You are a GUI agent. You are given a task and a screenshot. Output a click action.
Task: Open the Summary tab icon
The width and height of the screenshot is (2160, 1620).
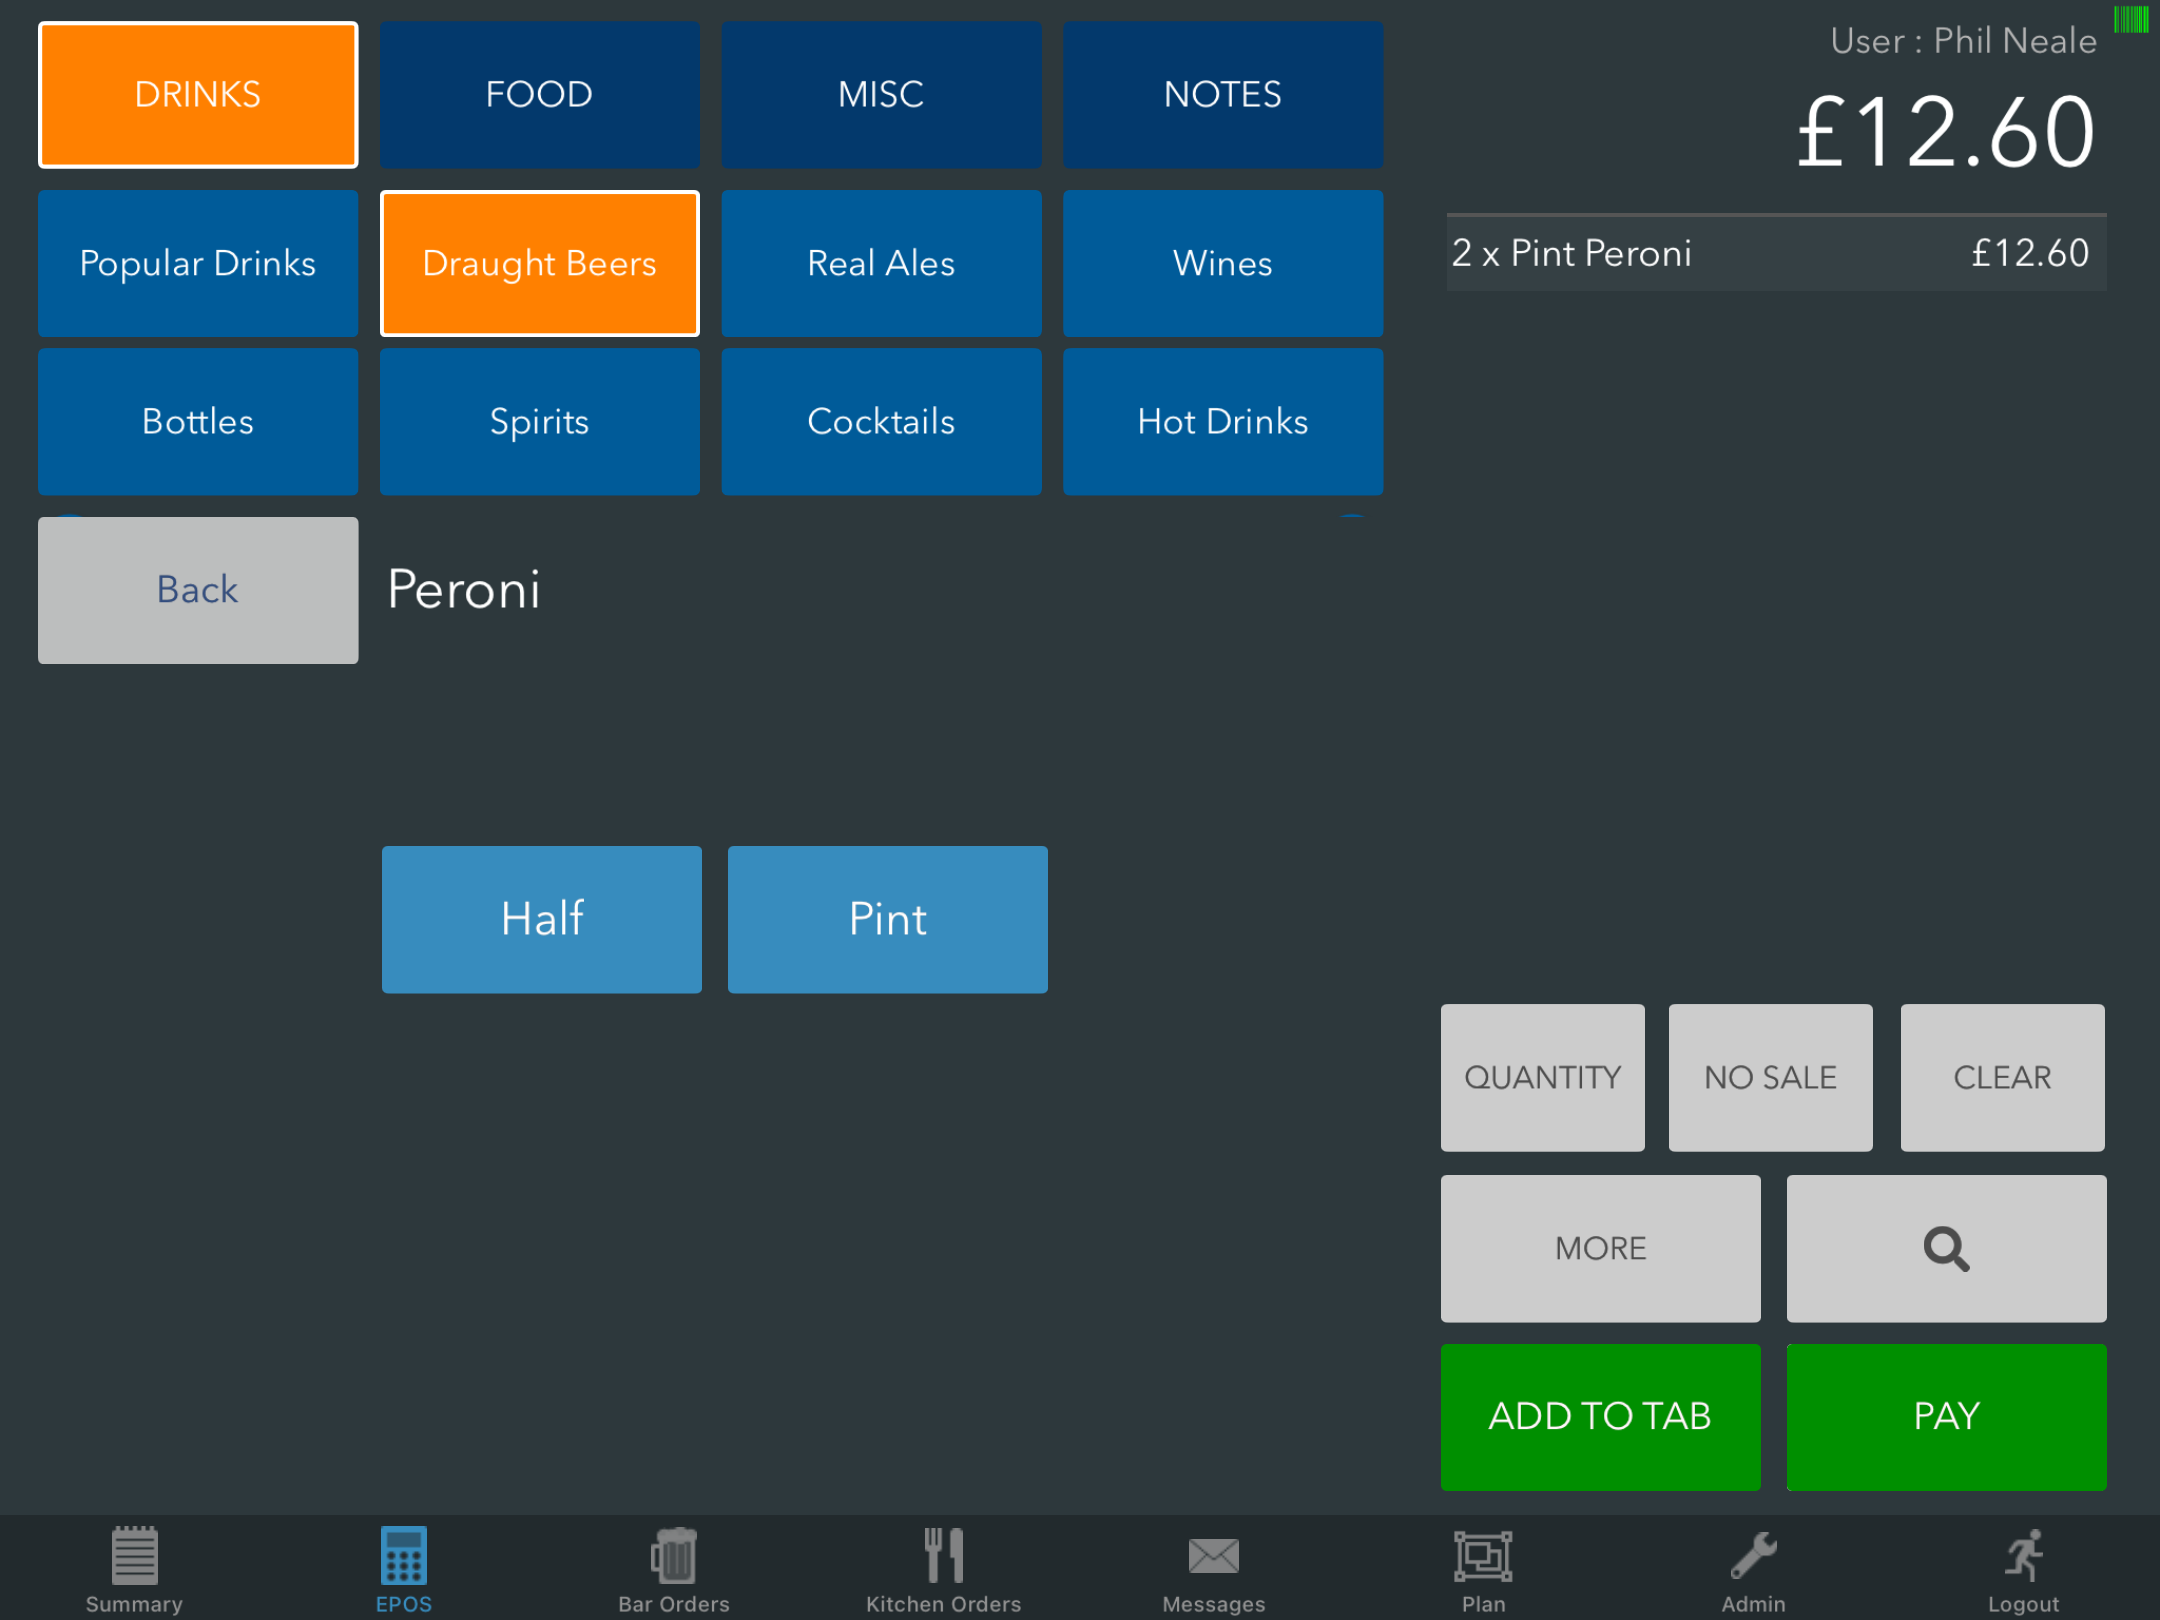point(134,1556)
